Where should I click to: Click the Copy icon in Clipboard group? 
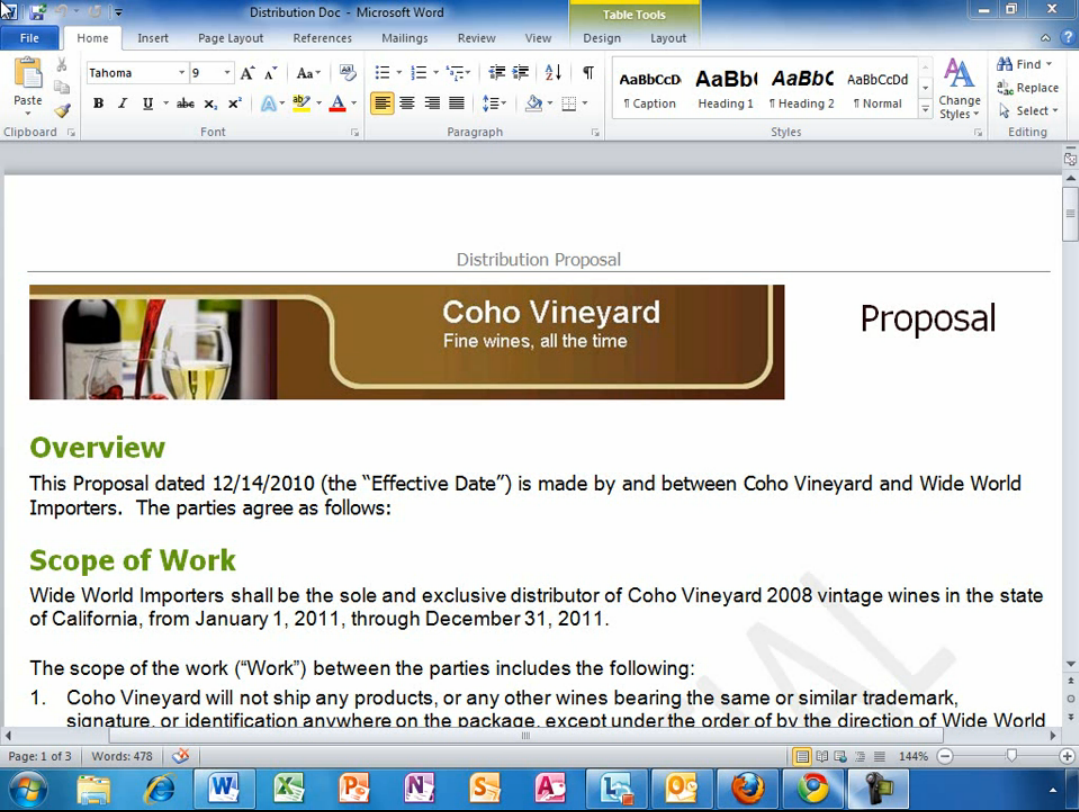pos(62,87)
